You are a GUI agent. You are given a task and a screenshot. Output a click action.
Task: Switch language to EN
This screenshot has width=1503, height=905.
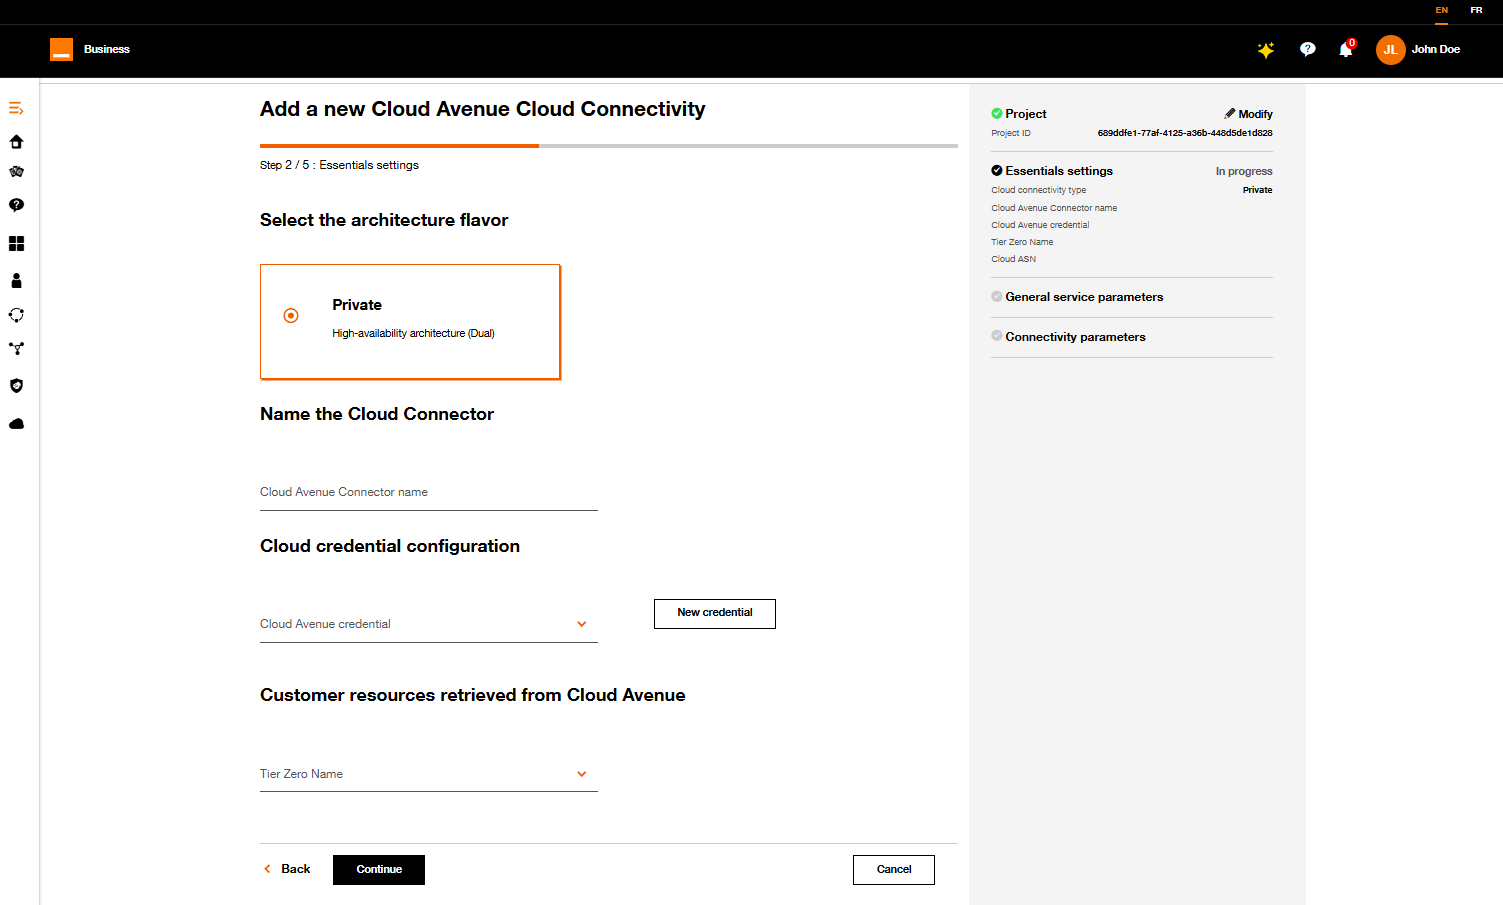[1442, 10]
